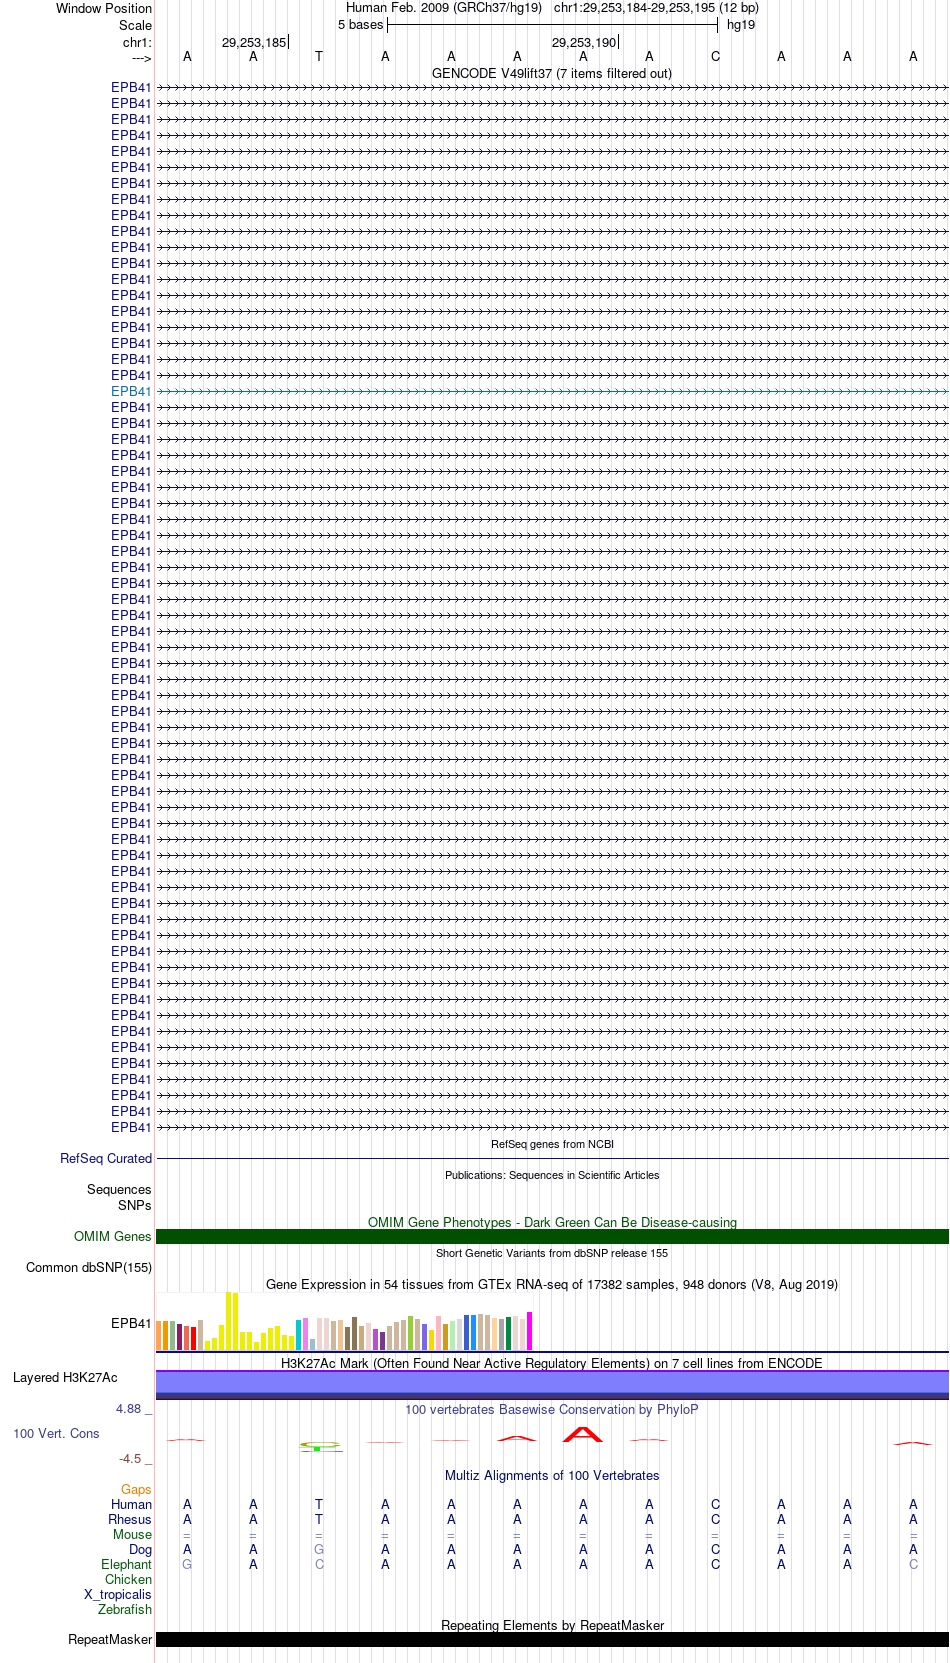Click the T in the Human alignment row
Image resolution: width=950 pixels, height=1663 pixels.
click(319, 1504)
